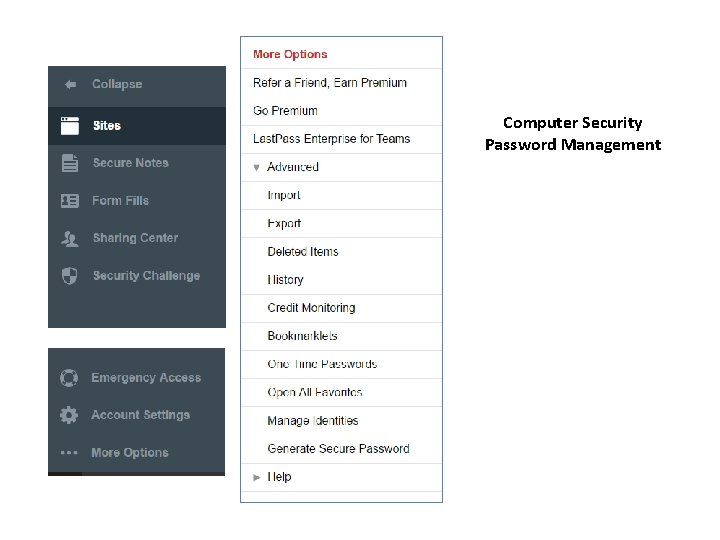Open Credit Monitoring option

(x=311, y=308)
